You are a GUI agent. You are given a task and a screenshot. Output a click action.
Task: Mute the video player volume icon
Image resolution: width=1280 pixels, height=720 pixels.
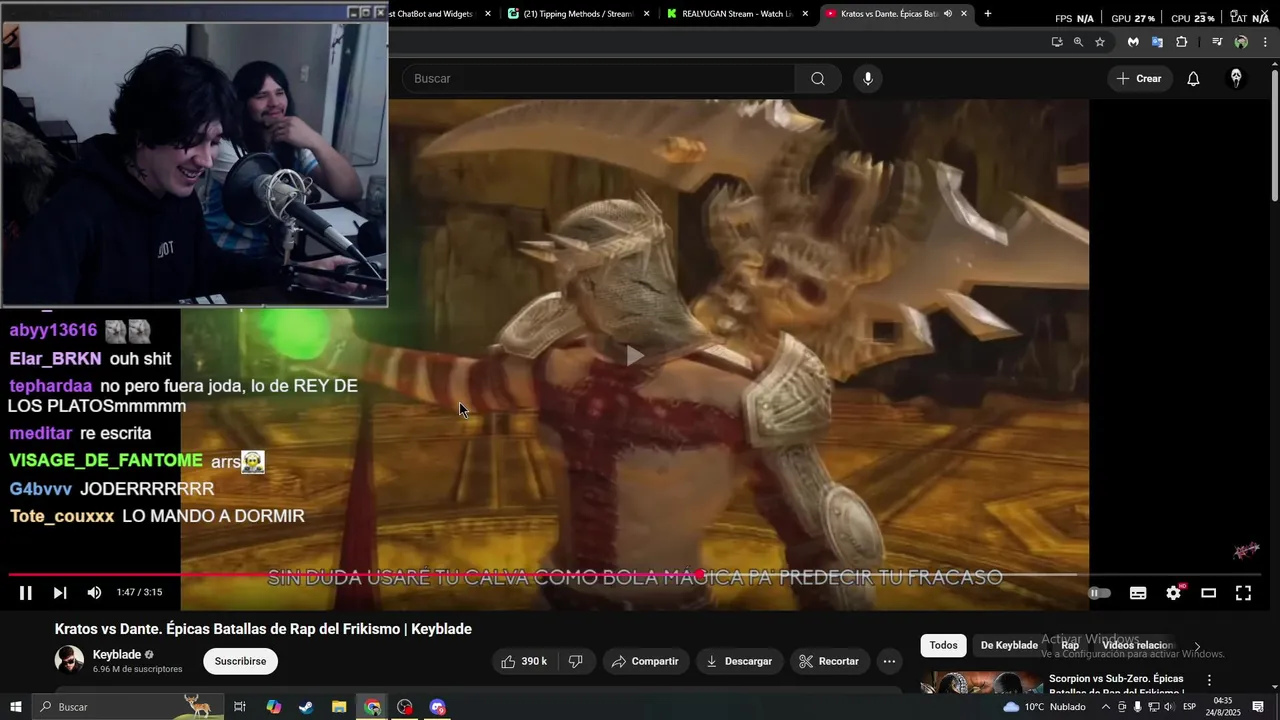[x=94, y=593]
